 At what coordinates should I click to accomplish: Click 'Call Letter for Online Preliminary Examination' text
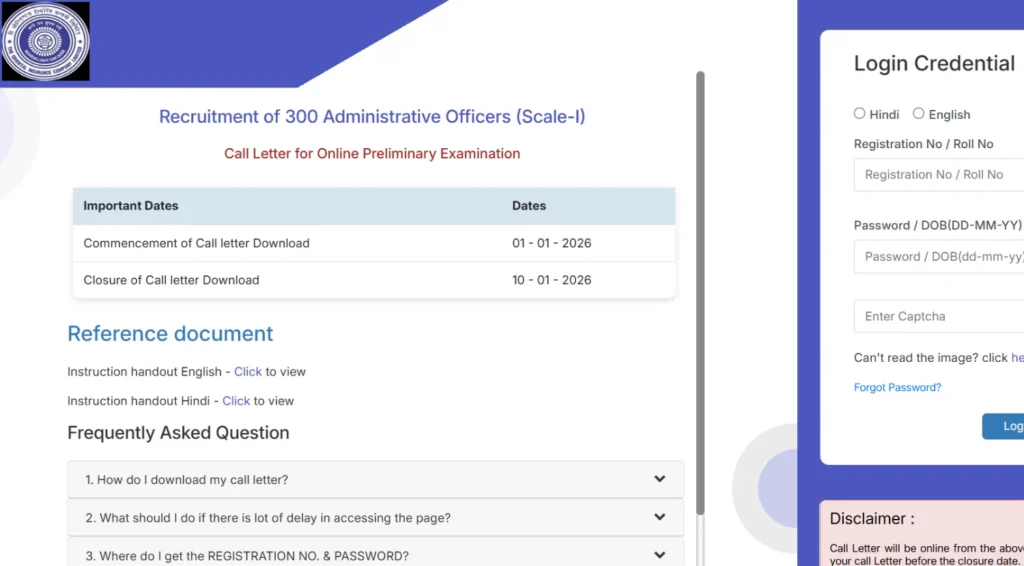tap(372, 154)
